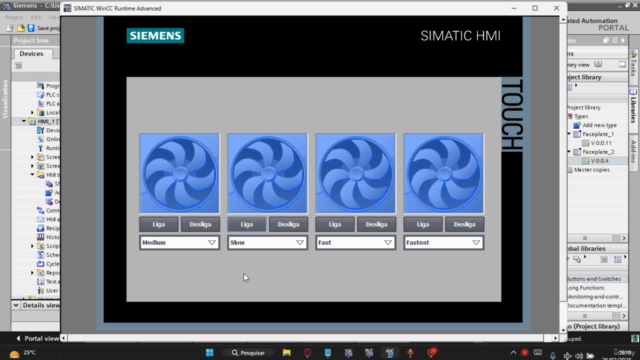
Task: Open the Fast speed dropdown
Action: click(x=356, y=242)
